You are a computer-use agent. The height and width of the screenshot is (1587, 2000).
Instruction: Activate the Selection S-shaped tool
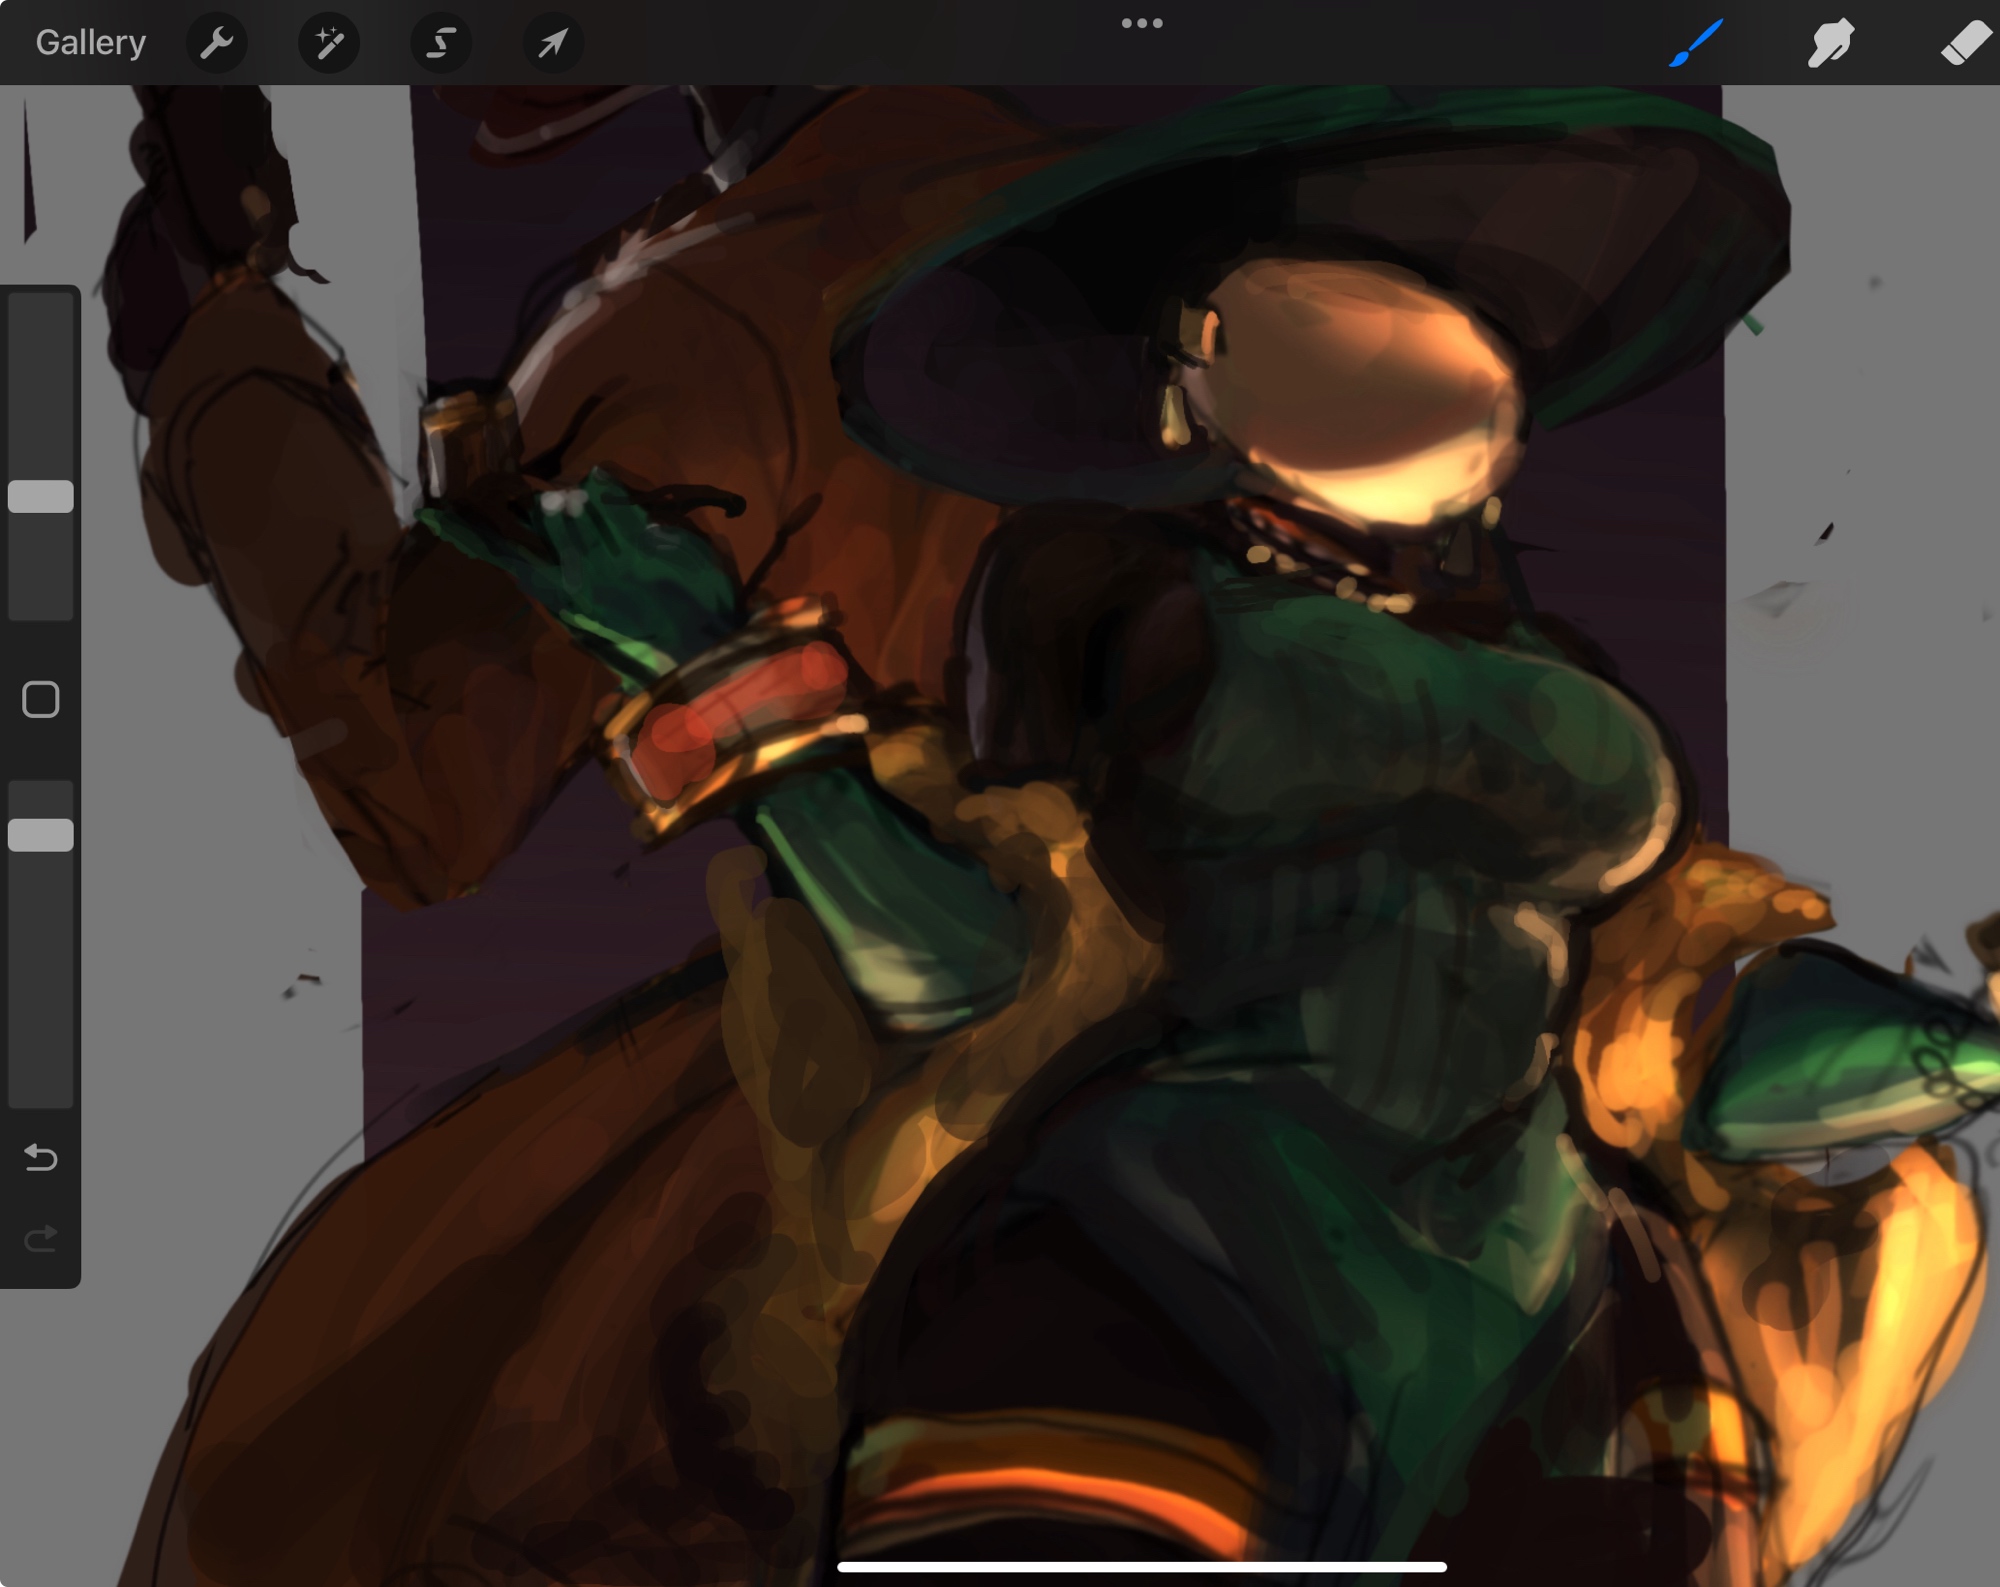point(441,43)
